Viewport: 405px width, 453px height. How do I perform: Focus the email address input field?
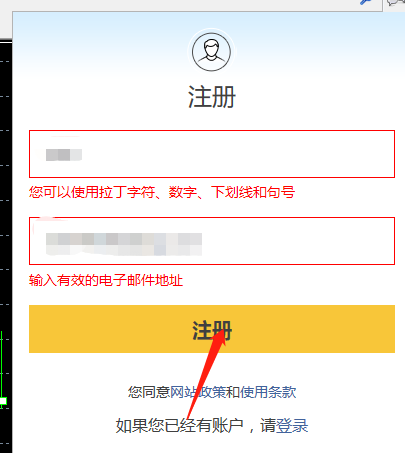(x=212, y=241)
